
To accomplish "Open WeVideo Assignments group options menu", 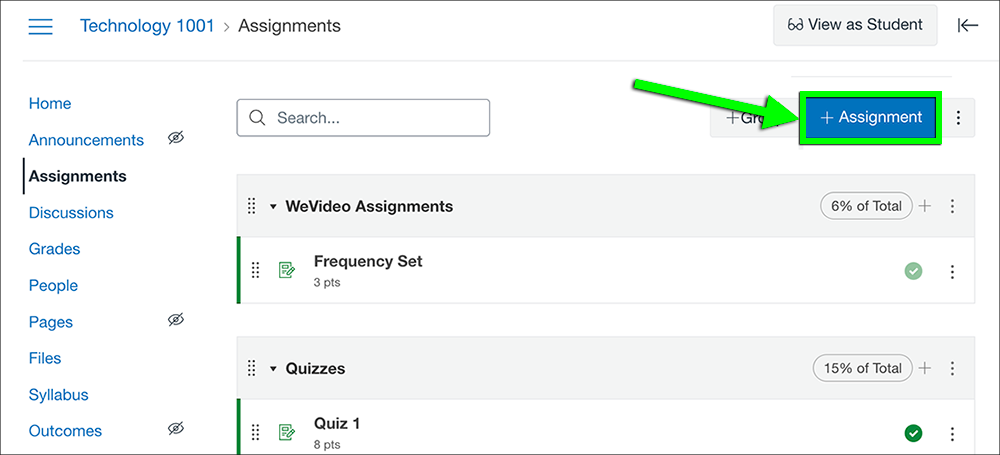I will (x=952, y=206).
